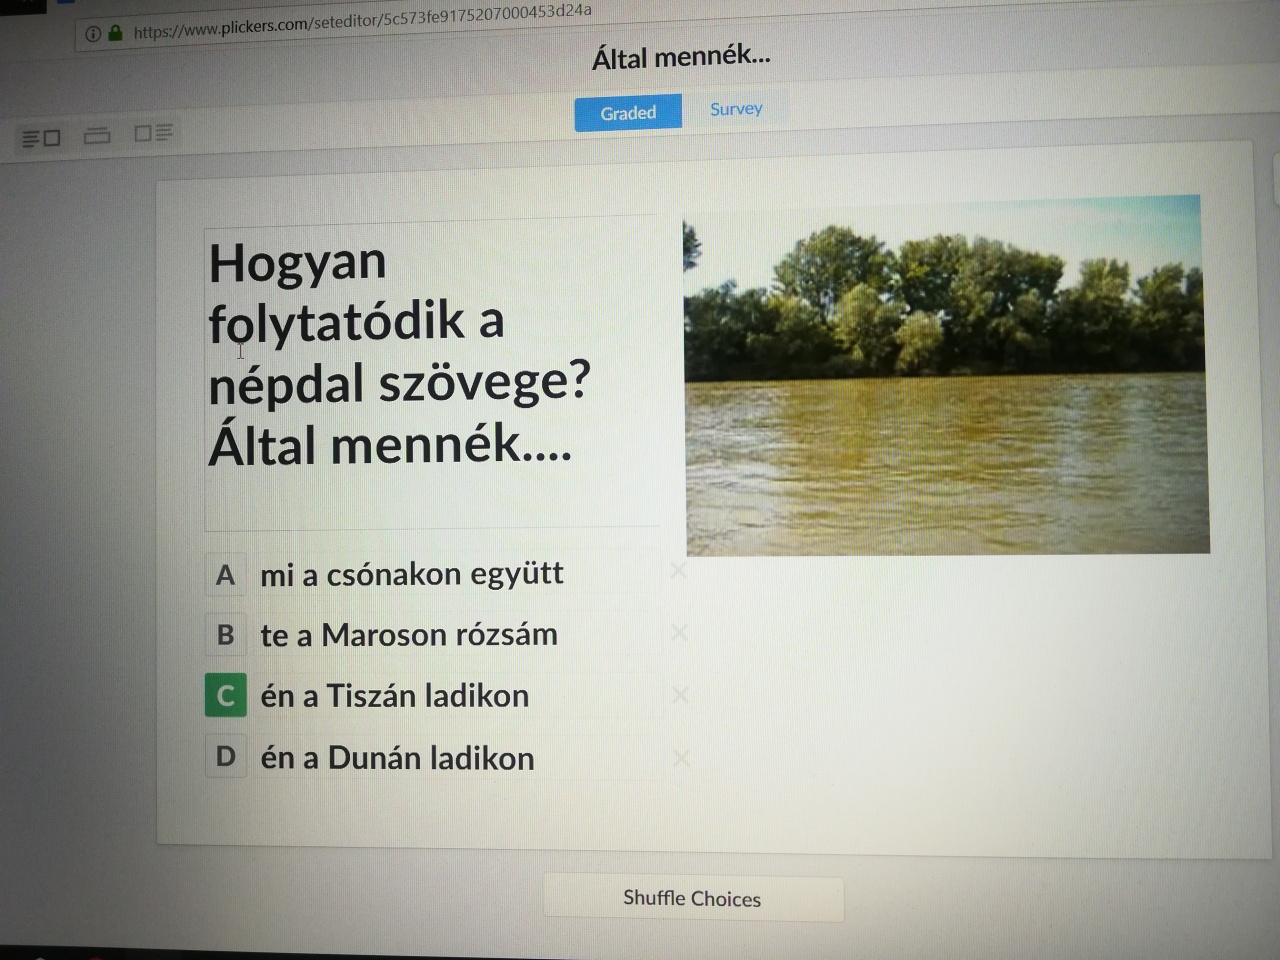Mark answer B as correct
The height and width of the screenshot is (960, 1280).
pos(225,635)
